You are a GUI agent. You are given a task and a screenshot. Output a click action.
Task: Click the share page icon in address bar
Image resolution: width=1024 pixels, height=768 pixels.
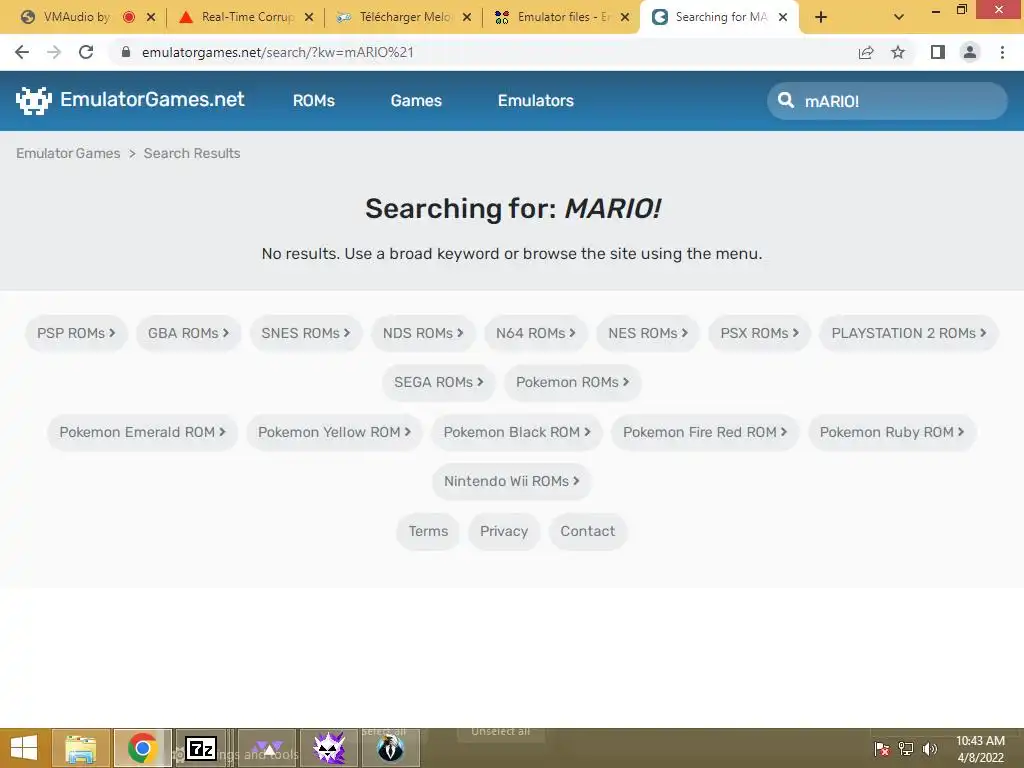tap(866, 52)
